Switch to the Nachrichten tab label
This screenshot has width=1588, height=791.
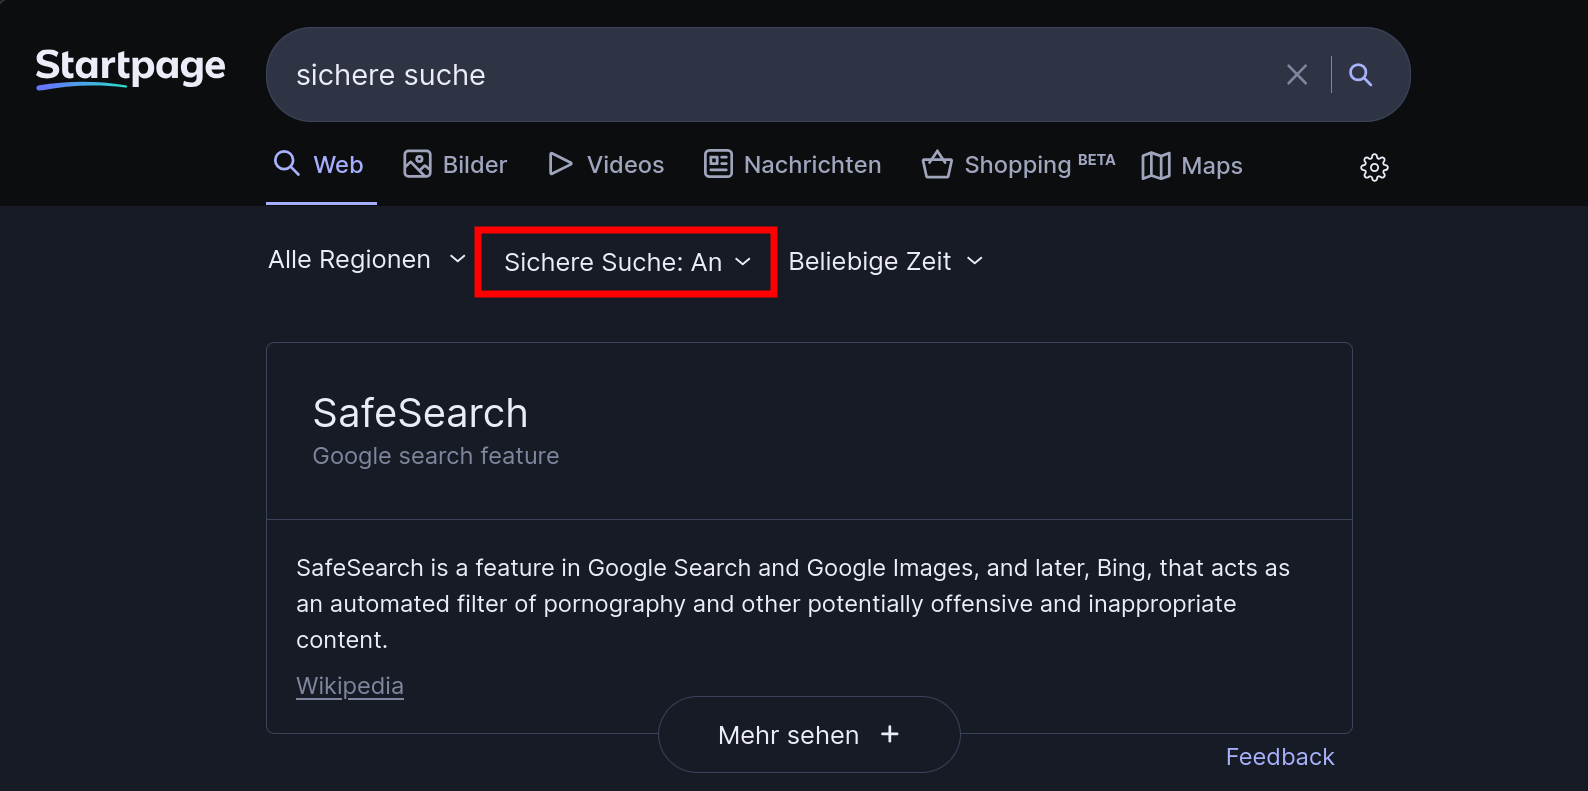[x=812, y=165]
